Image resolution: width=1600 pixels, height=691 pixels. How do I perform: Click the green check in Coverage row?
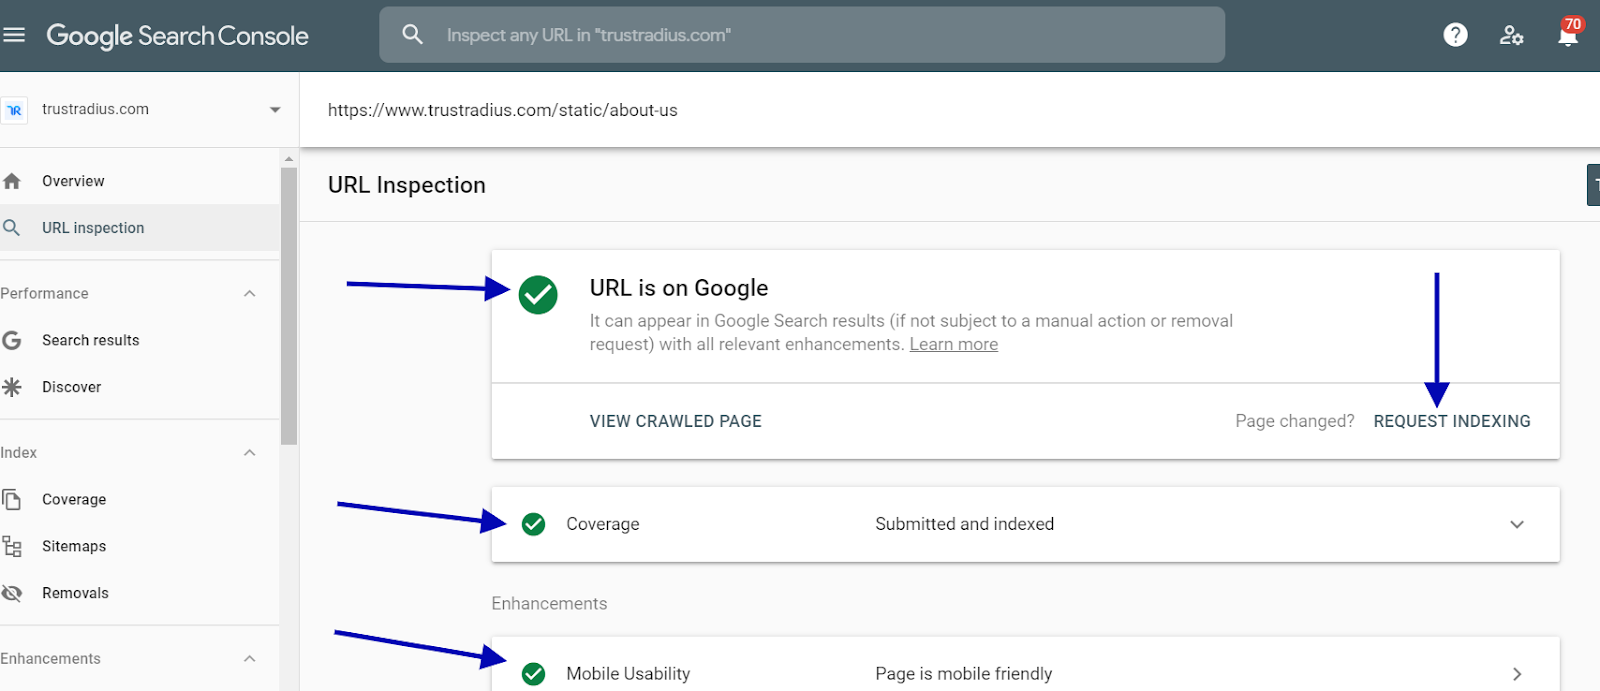pos(534,524)
